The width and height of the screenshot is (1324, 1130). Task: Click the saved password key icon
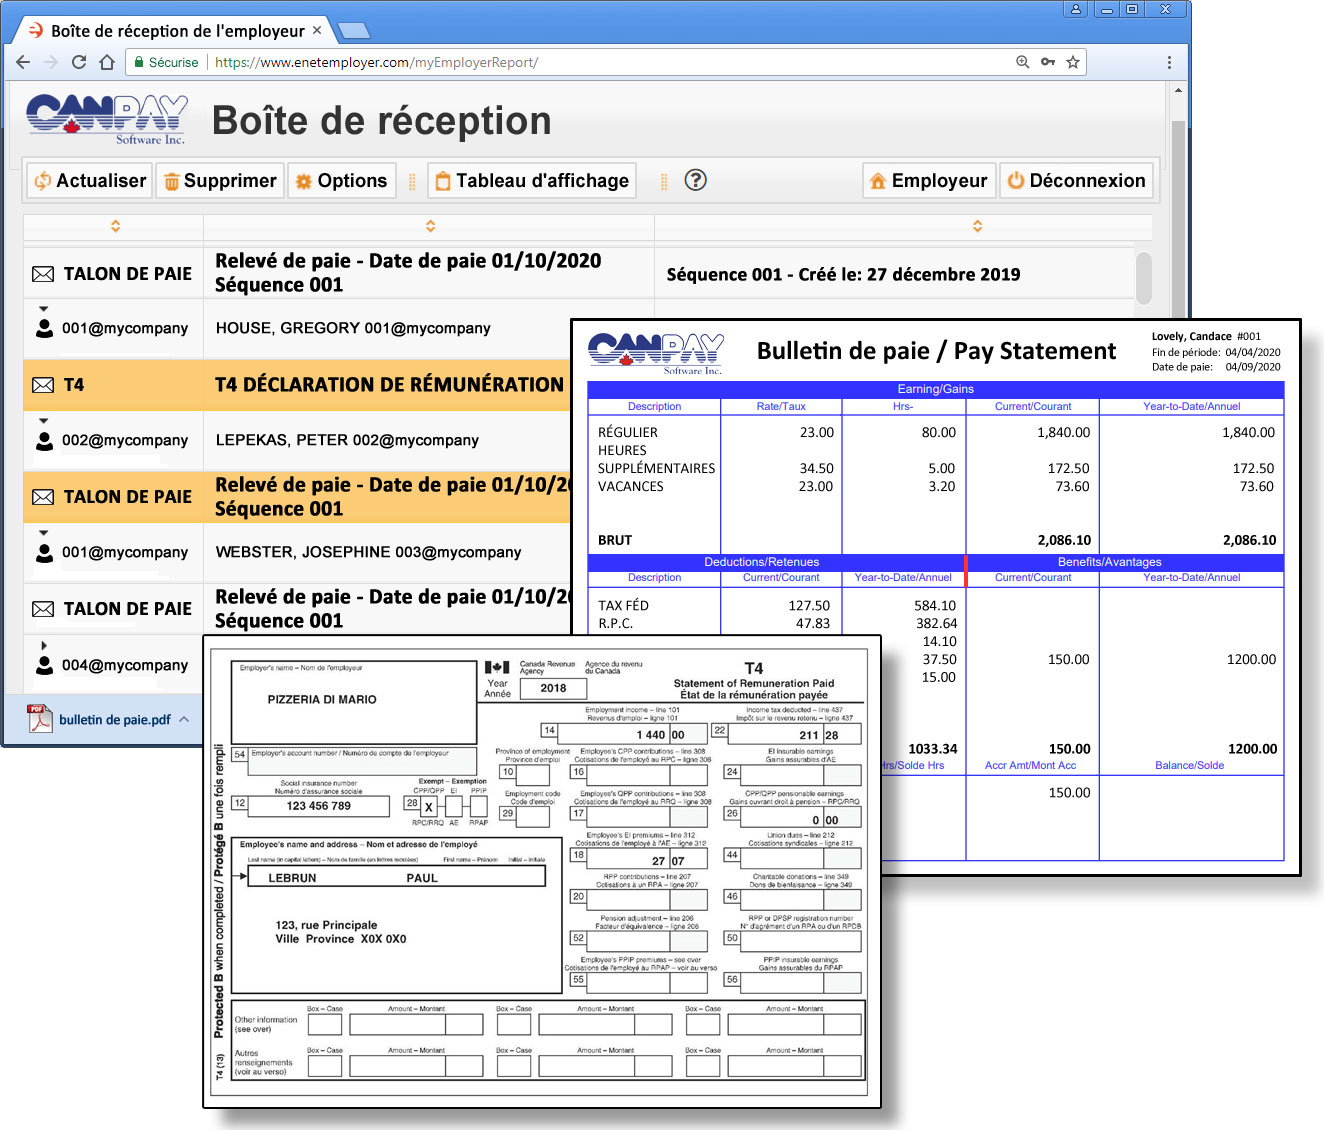coord(1047,62)
